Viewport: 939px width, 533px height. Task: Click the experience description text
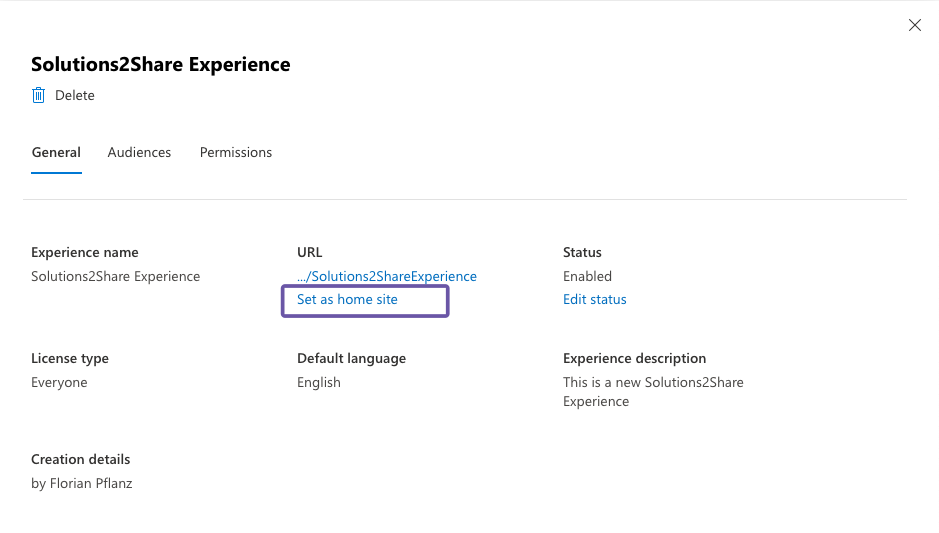[653, 392]
